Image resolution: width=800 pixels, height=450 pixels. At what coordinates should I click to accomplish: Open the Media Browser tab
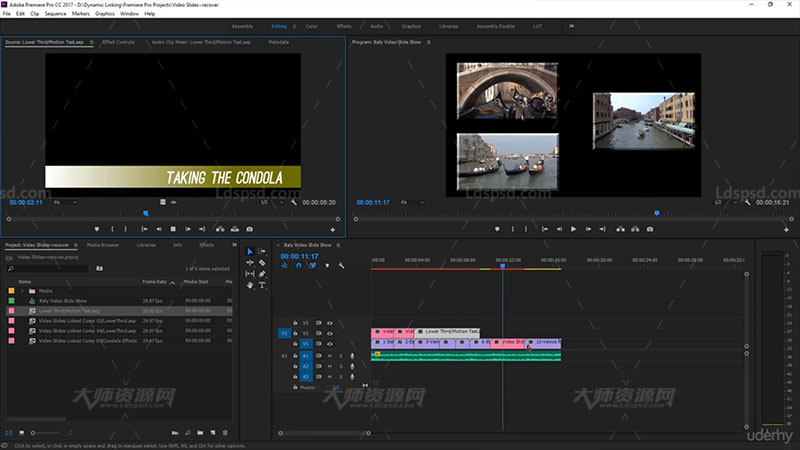[103, 245]
